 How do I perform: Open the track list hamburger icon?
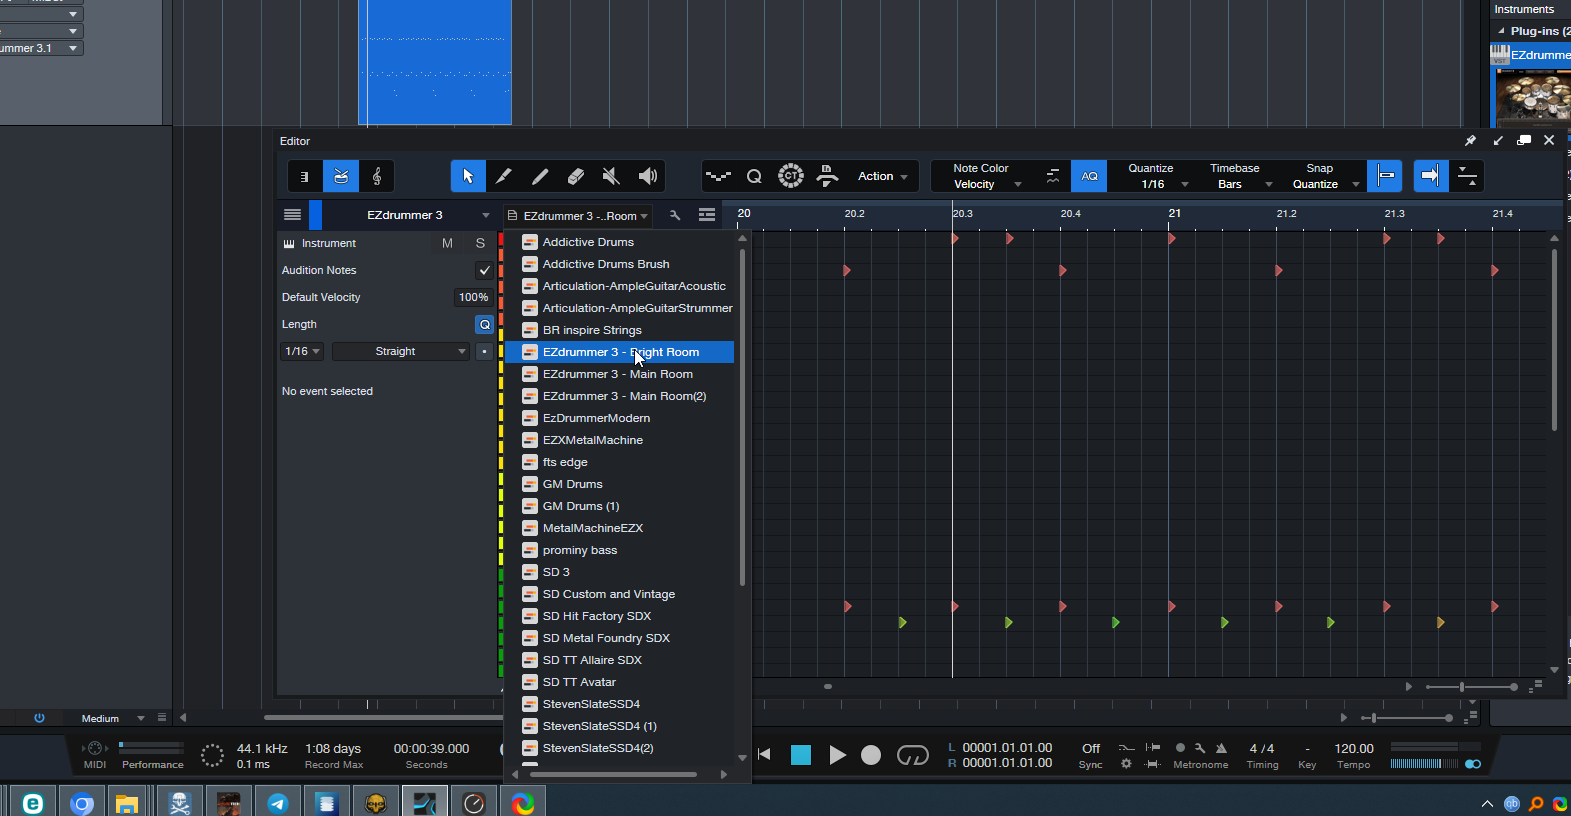(292, 215)
